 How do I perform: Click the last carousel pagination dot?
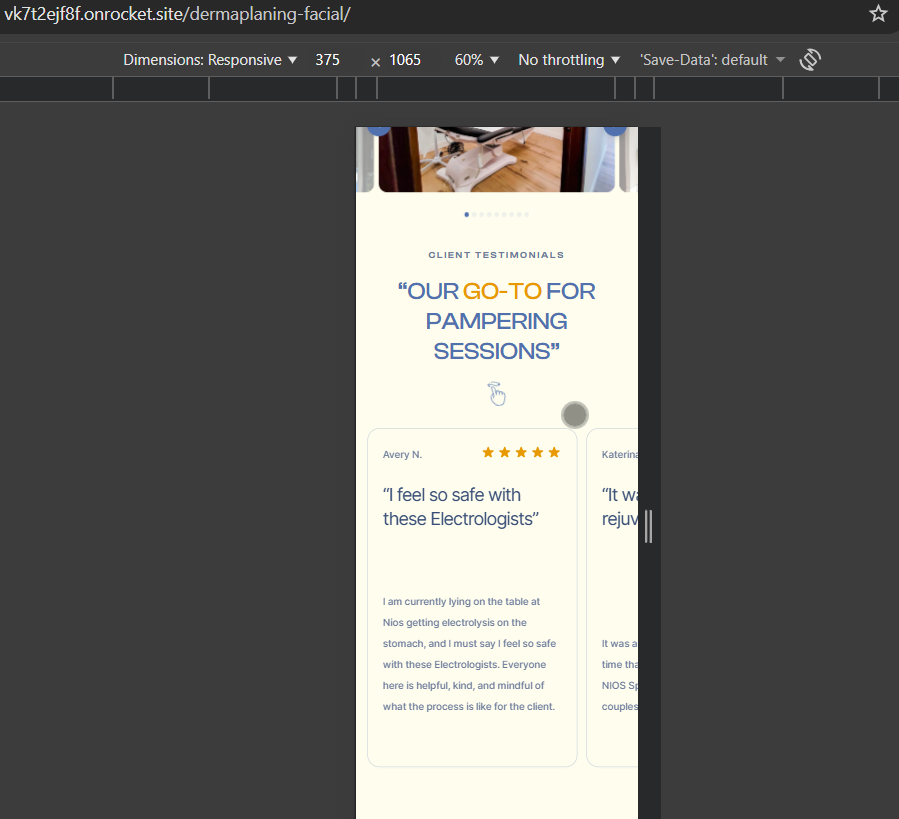tap(526, 214)
